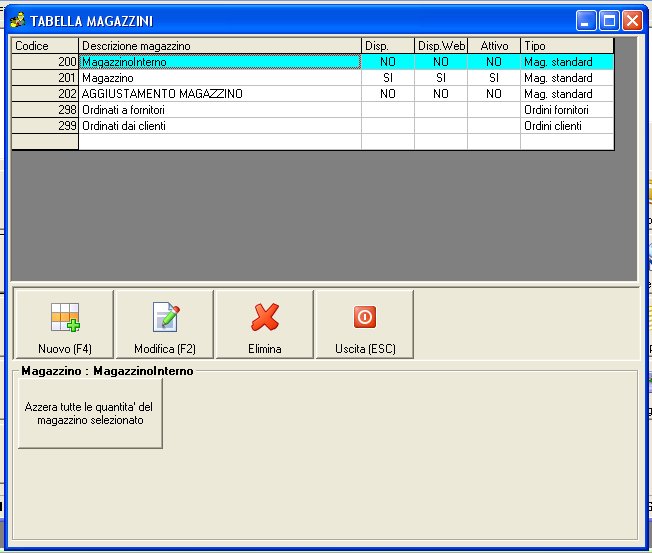The image size is (652, 553).
Task: Click the 'Codice' column header
Action: pos(45,46)
